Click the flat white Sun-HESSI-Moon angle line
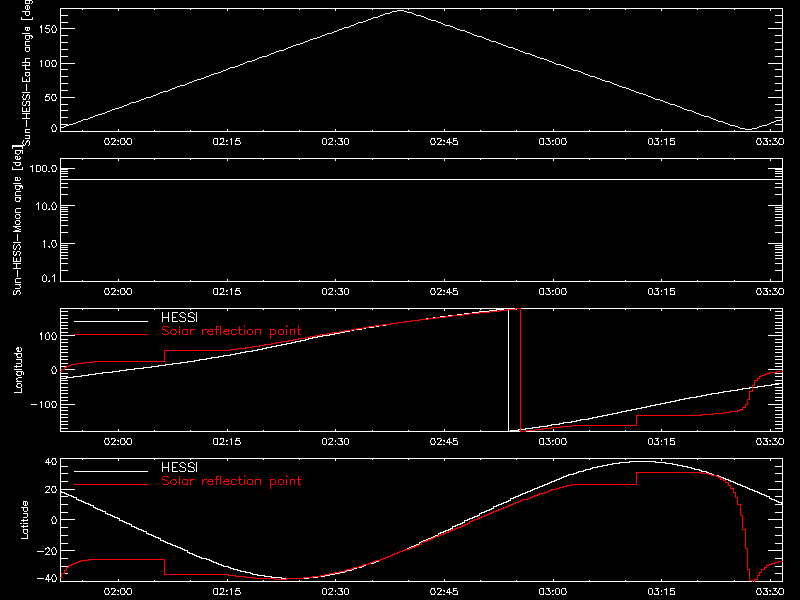The image size is (800, 600). 421,180
